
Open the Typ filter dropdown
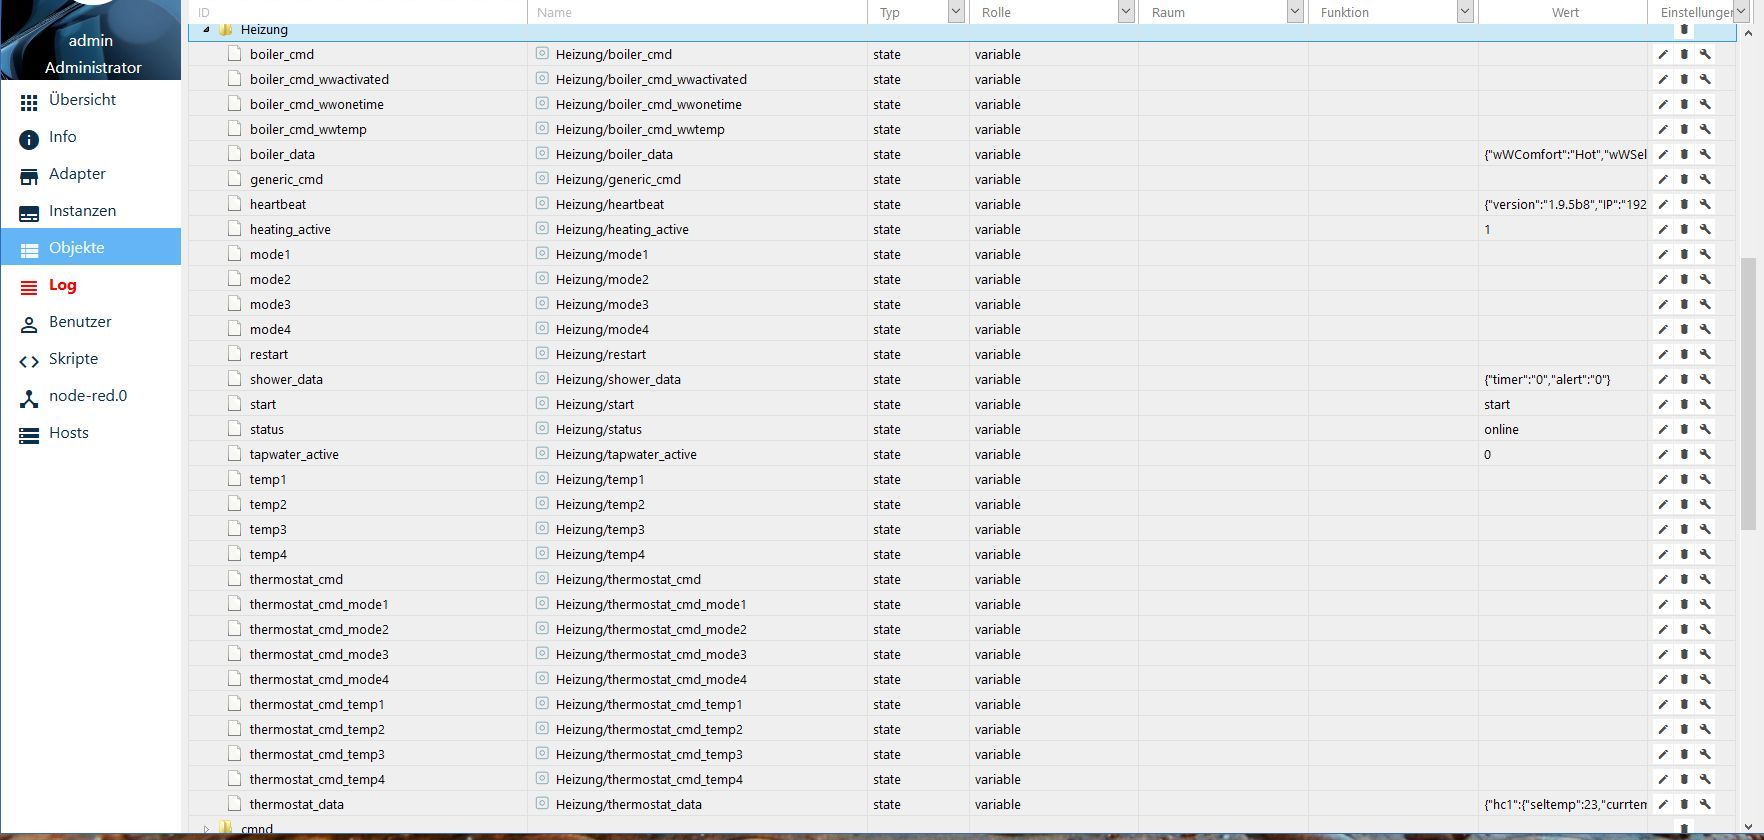[955, 12]
